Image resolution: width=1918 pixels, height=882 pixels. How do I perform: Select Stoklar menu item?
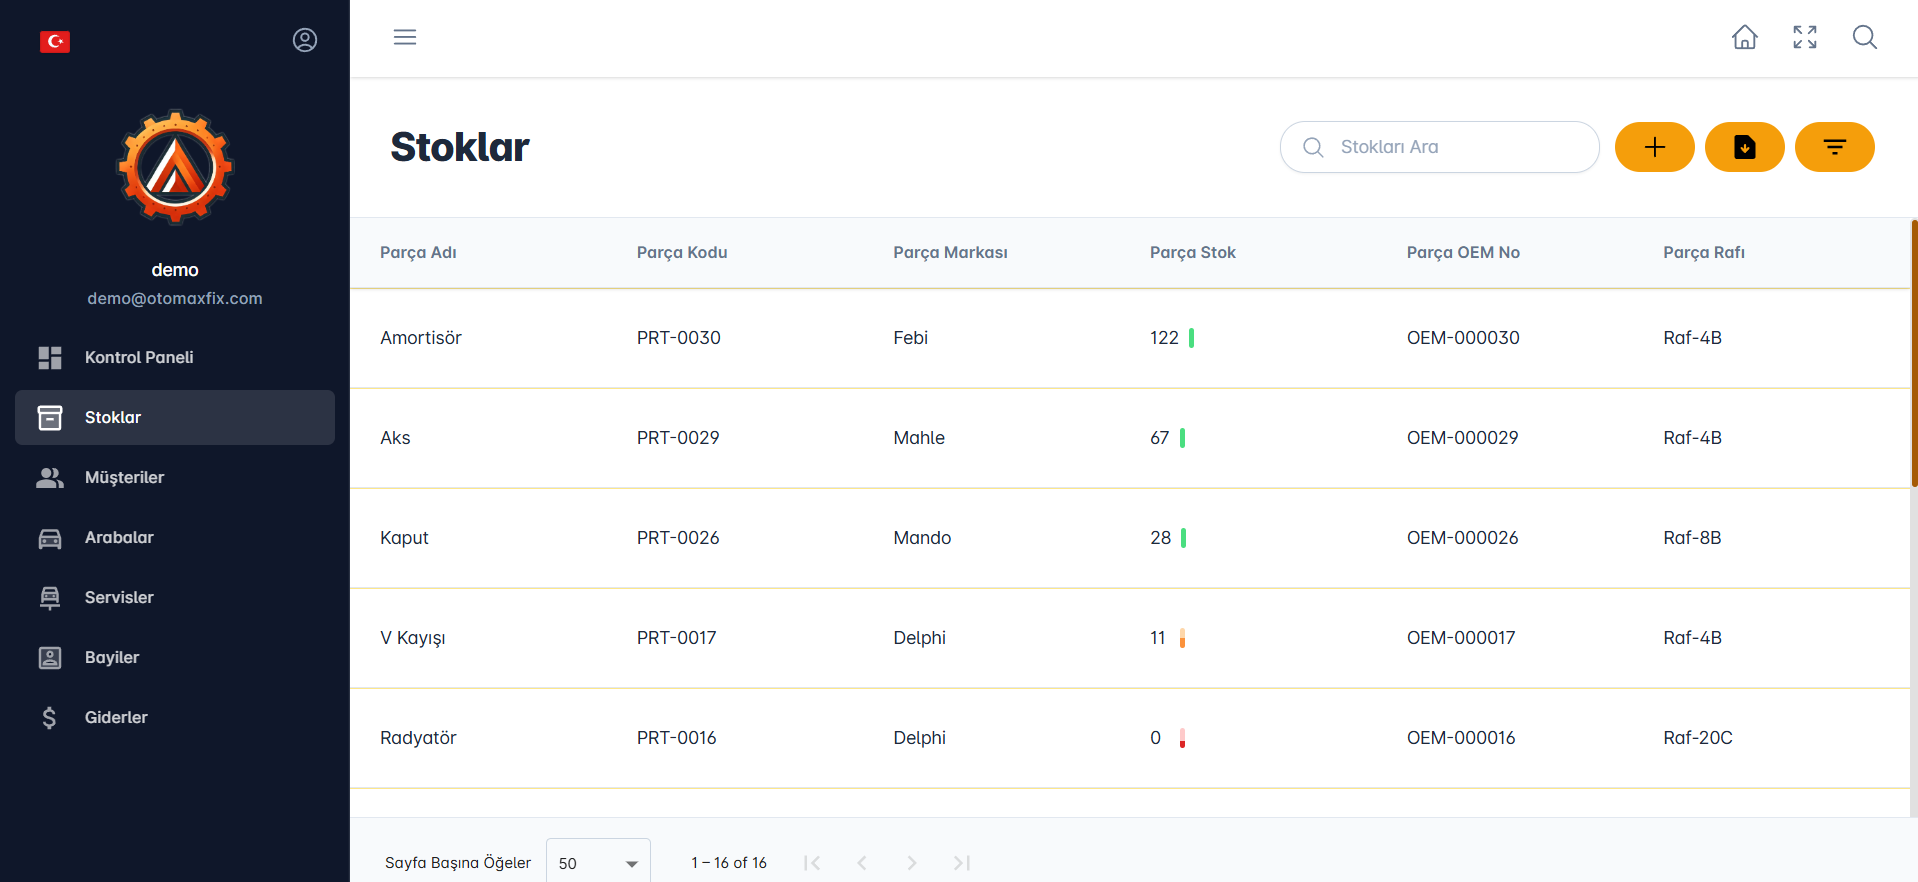175,418
